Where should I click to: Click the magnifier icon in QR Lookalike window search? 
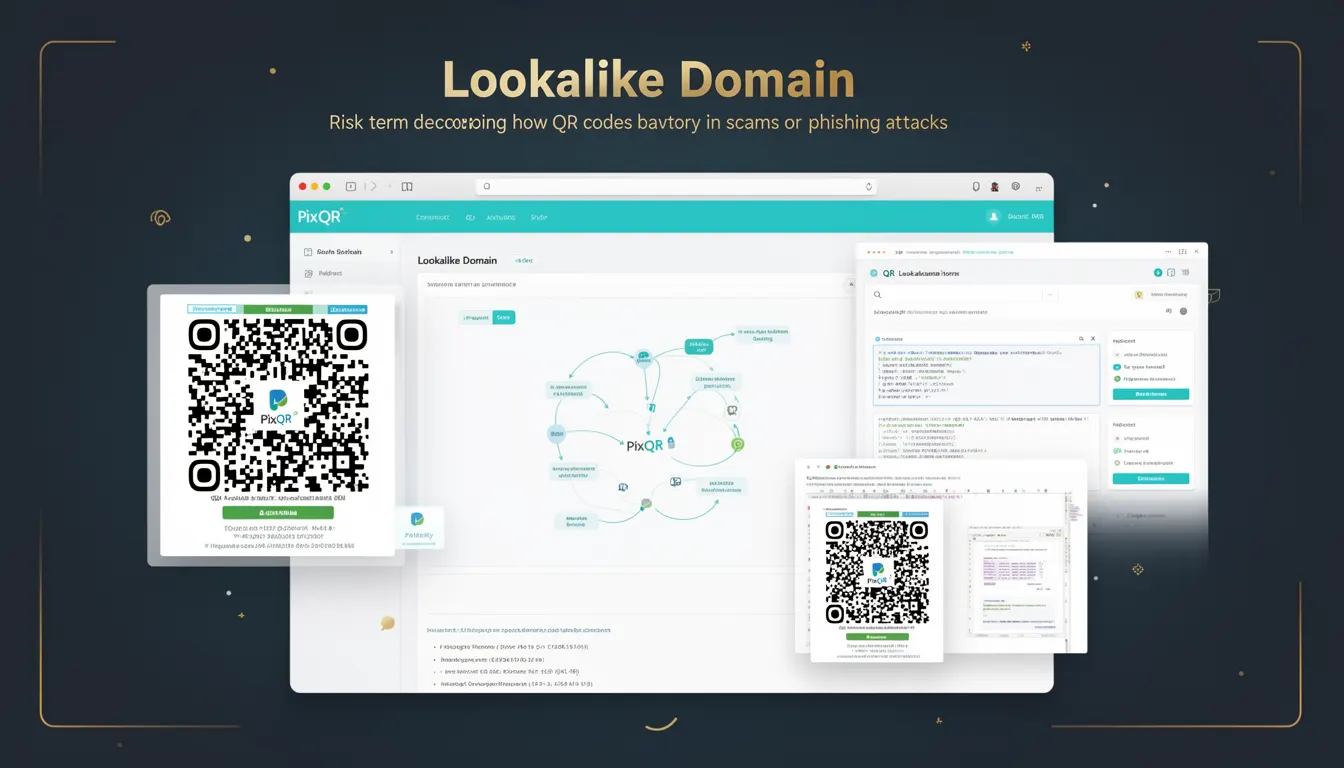tap(878, 295)
